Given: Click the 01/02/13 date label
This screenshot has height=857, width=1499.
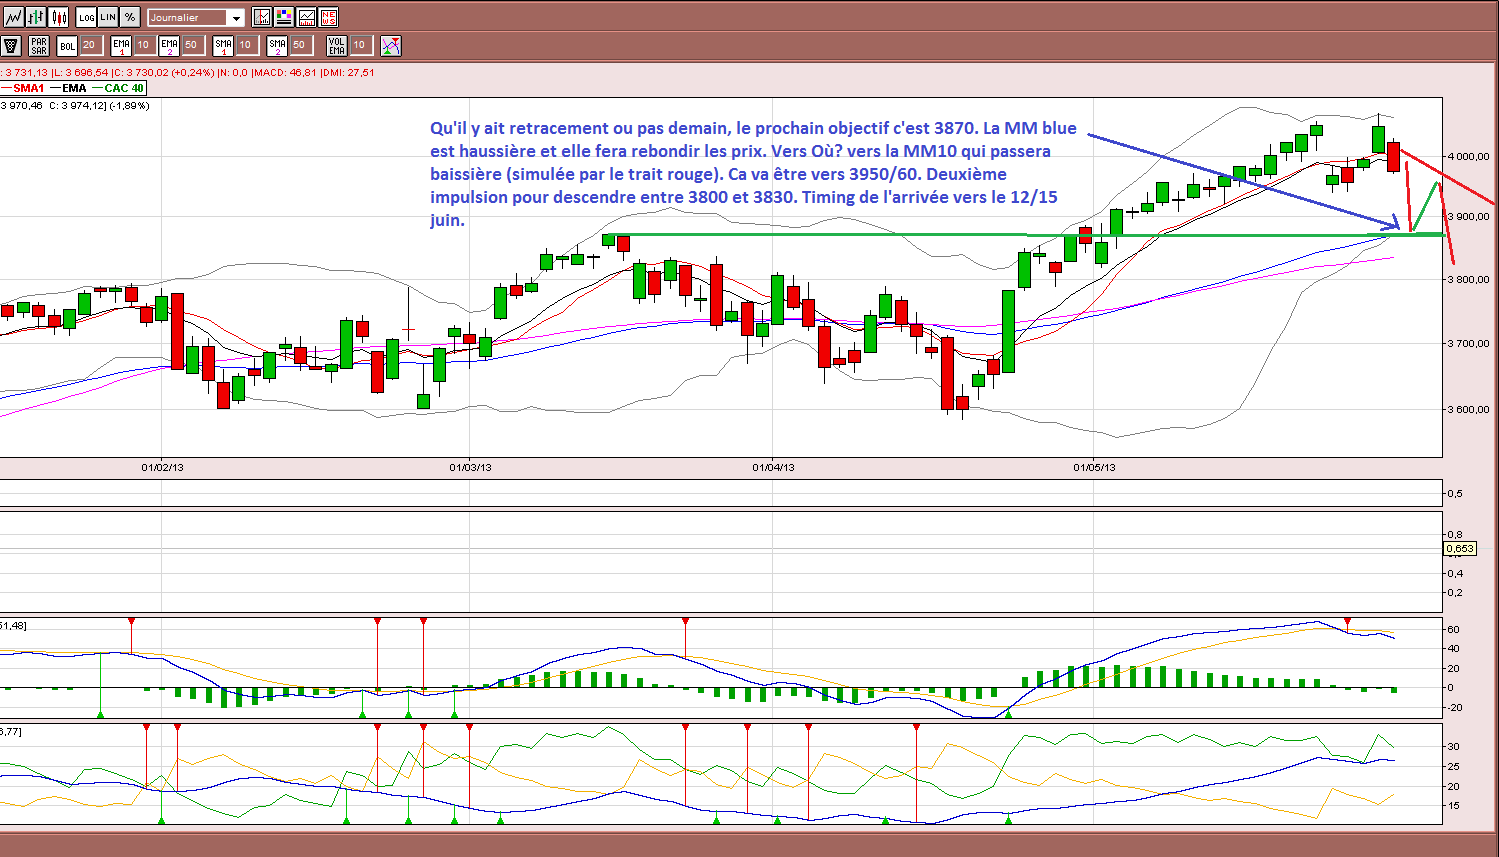Looking at the screenshot, I should pyautogui.click(x=162, y=467).
